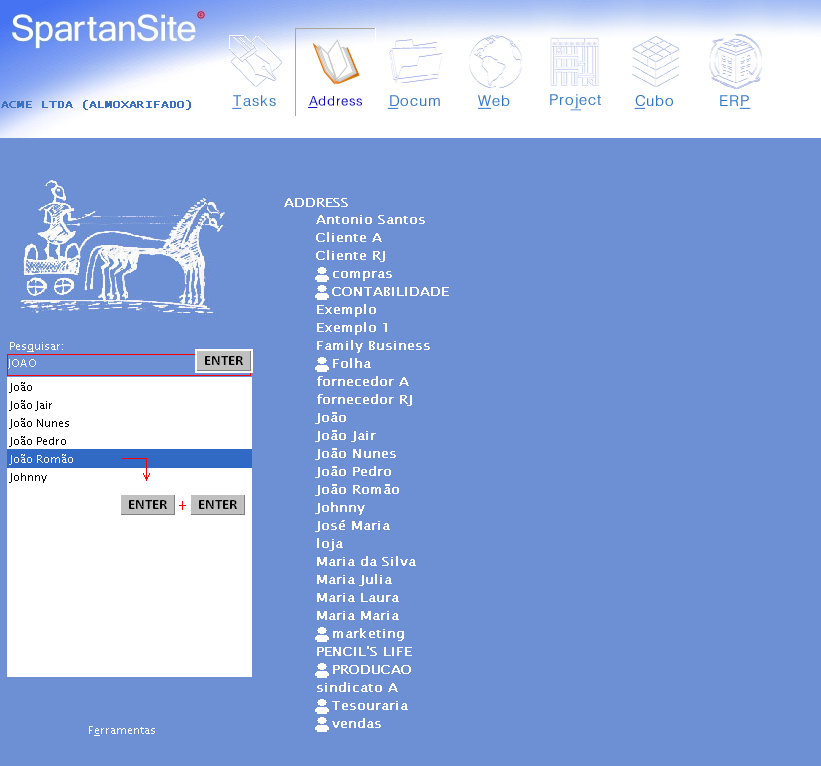Open João Romão in address list

[x=358, y=490]
